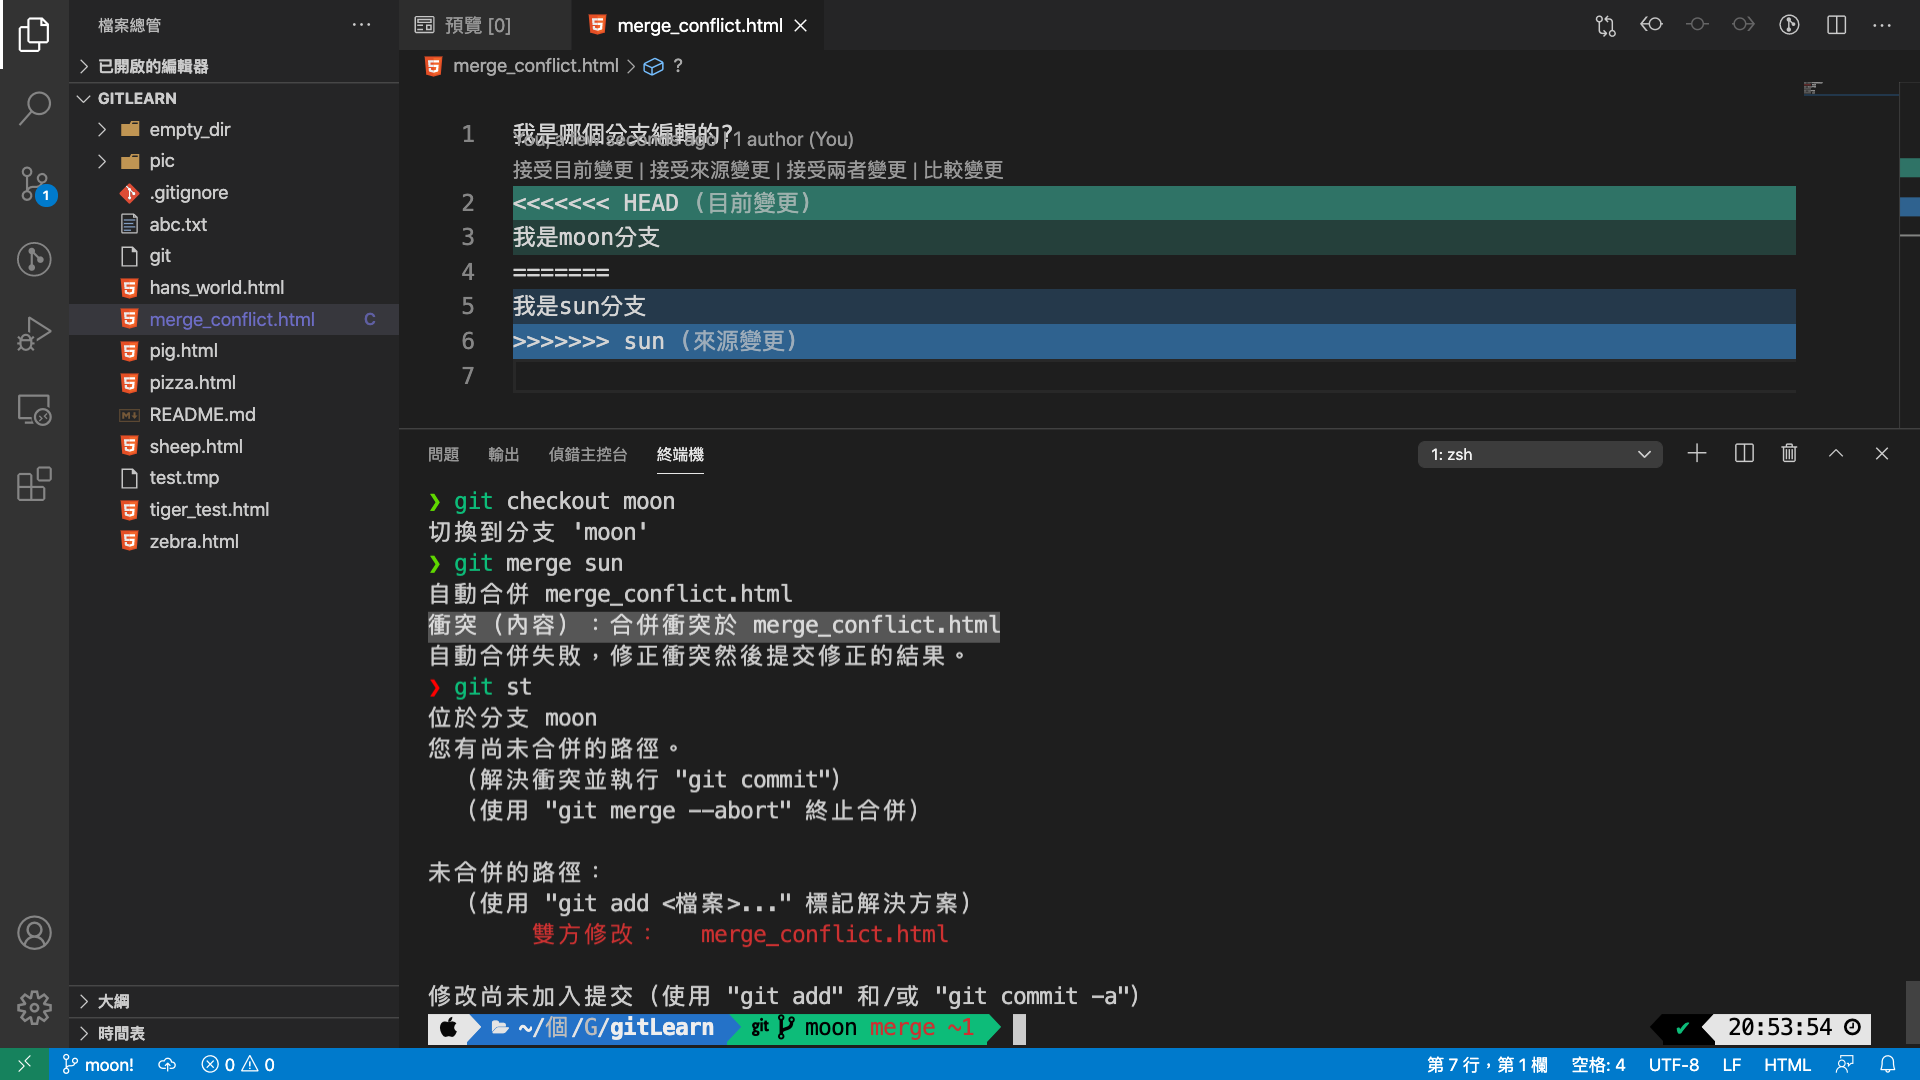Switch to the 問題 panel tab
This screenshot has height=1080, width=1920.
pyautogui.click(x=443, y=454)
